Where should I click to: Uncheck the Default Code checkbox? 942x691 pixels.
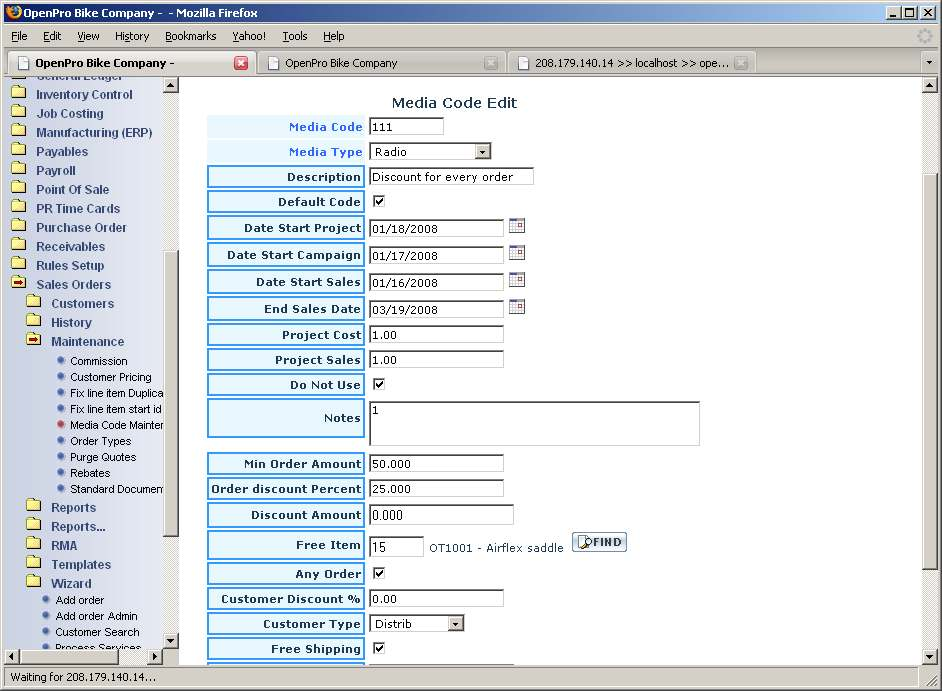(x=379, y=201)
